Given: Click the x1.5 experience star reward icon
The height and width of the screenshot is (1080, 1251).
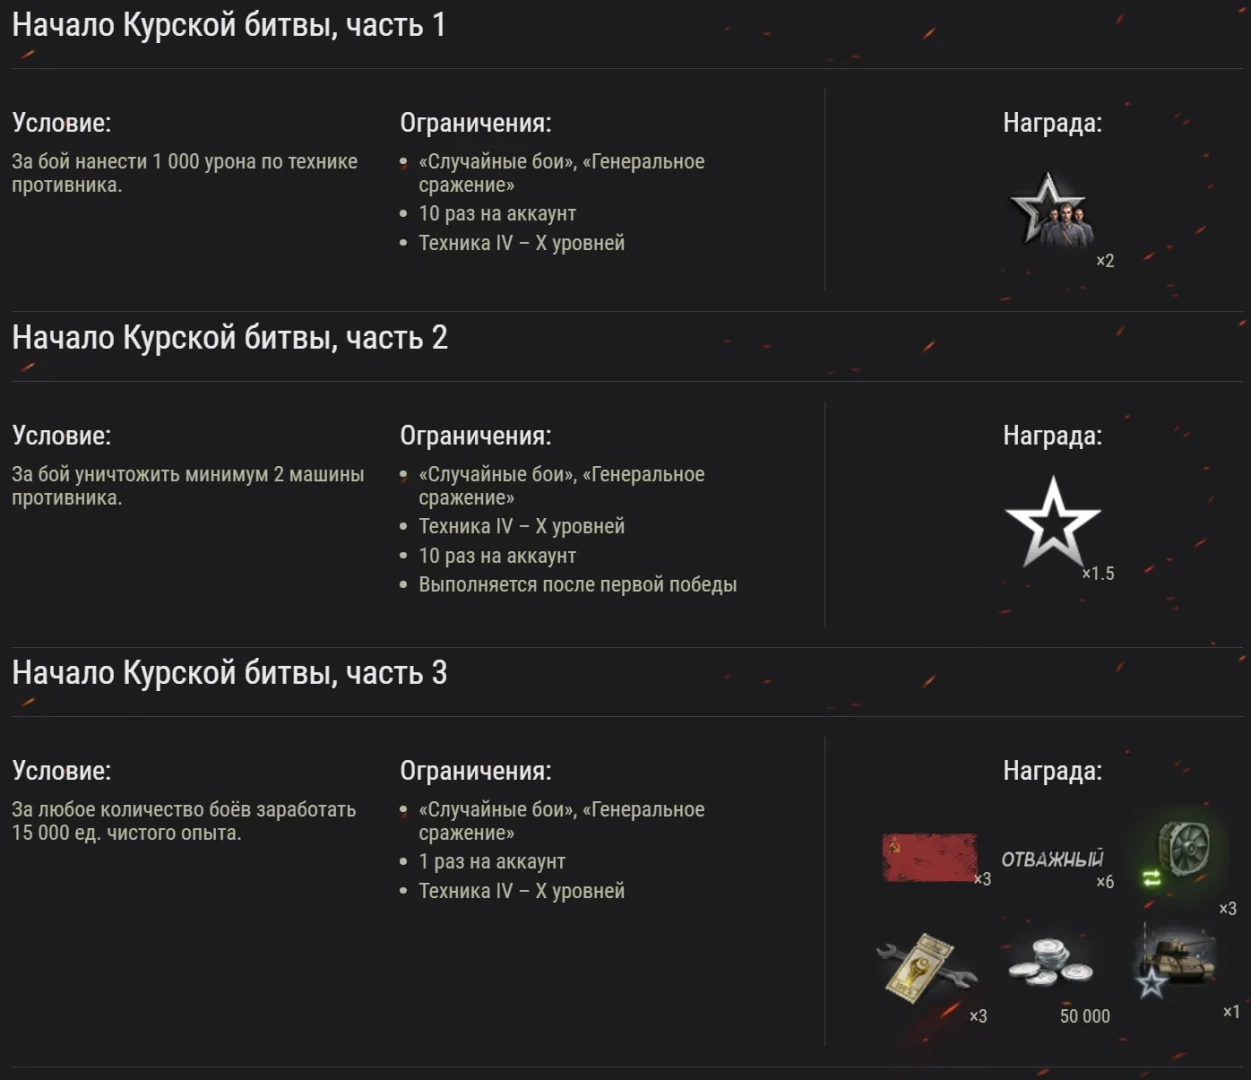Looking at the screenshot, I should (x=1052, y=522).
